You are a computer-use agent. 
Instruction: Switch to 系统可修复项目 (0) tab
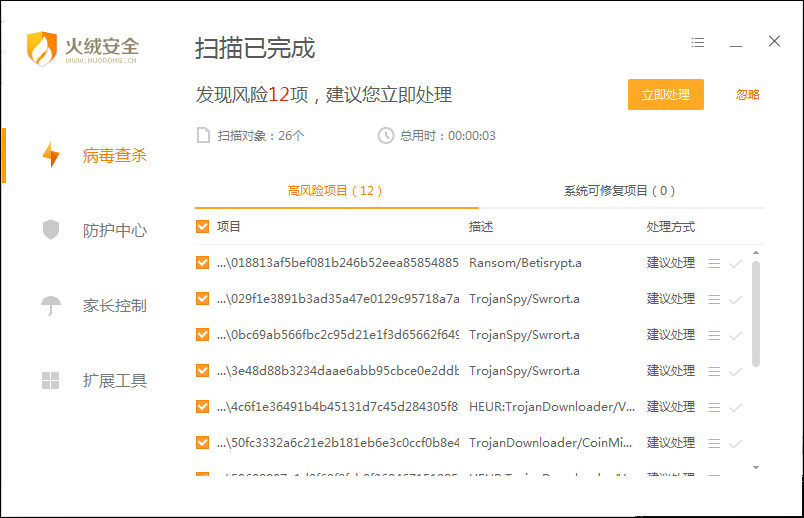click(619, 191)
